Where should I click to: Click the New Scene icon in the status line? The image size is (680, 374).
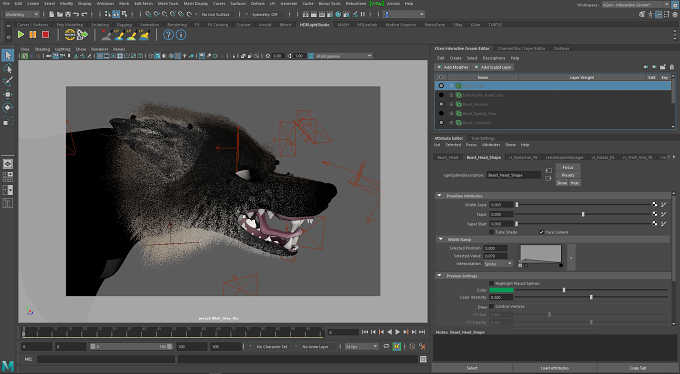pyautogui.click(x=51, y=14)
